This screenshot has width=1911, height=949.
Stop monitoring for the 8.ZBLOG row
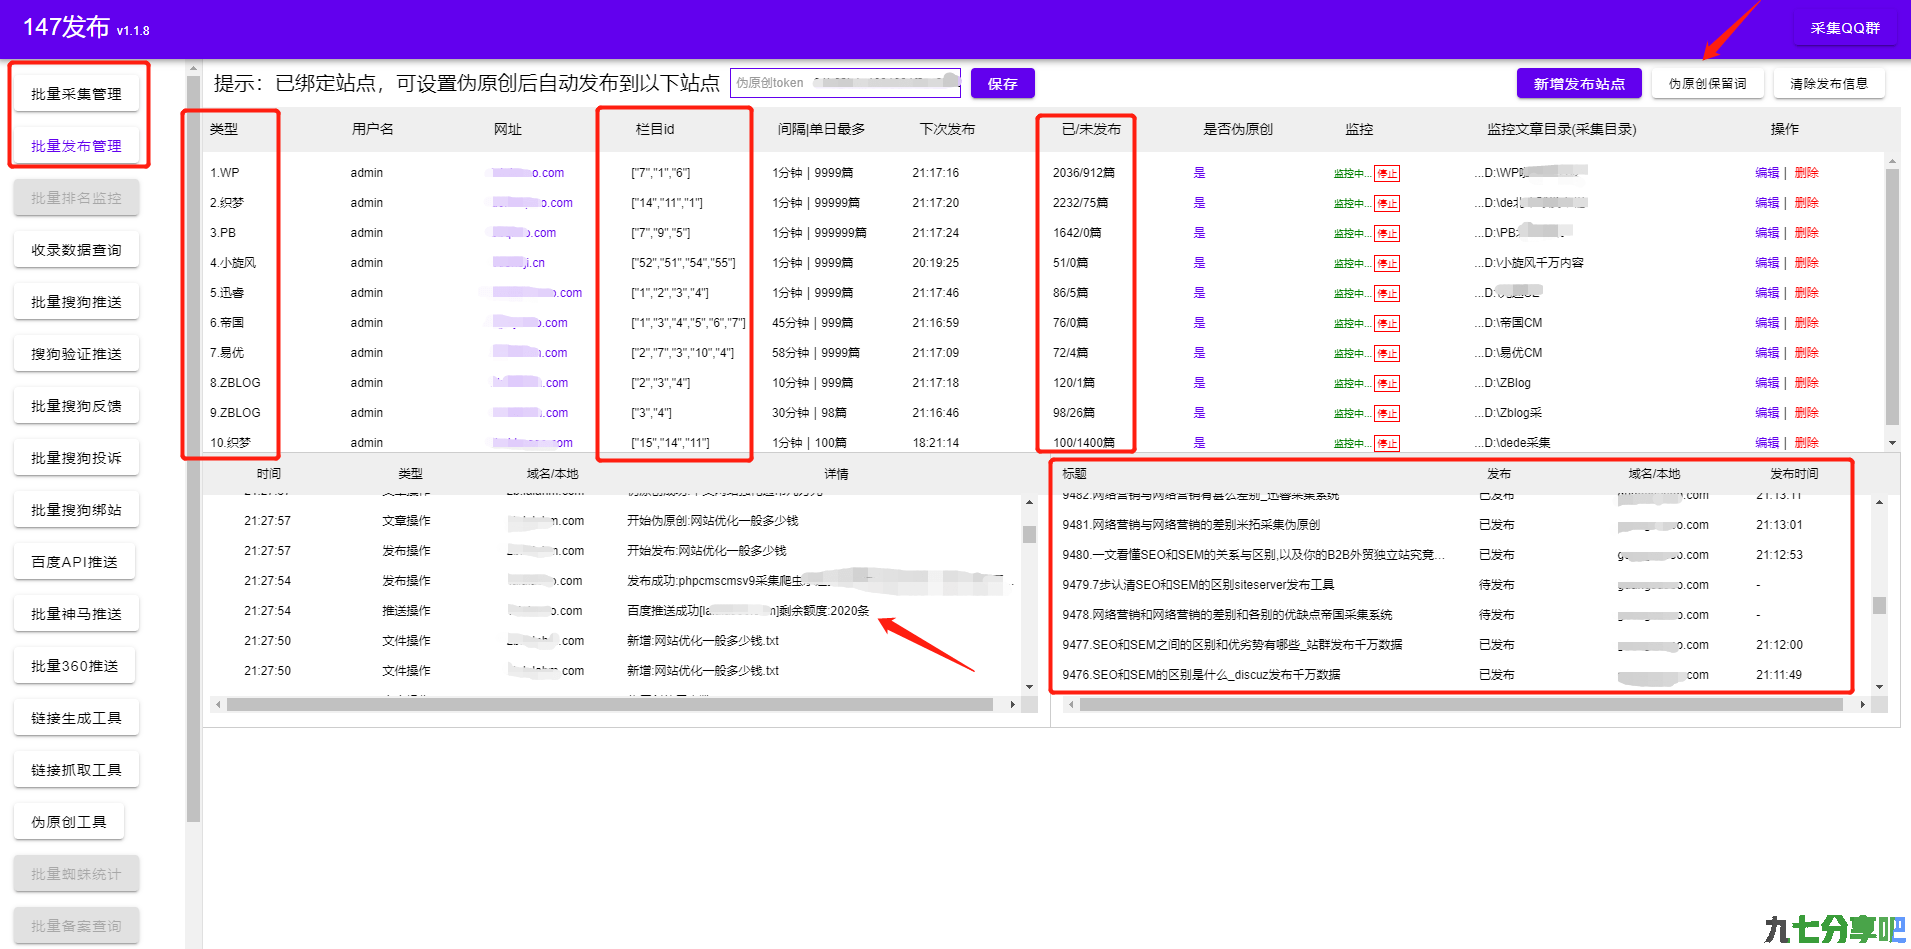tap(1386, 384)
